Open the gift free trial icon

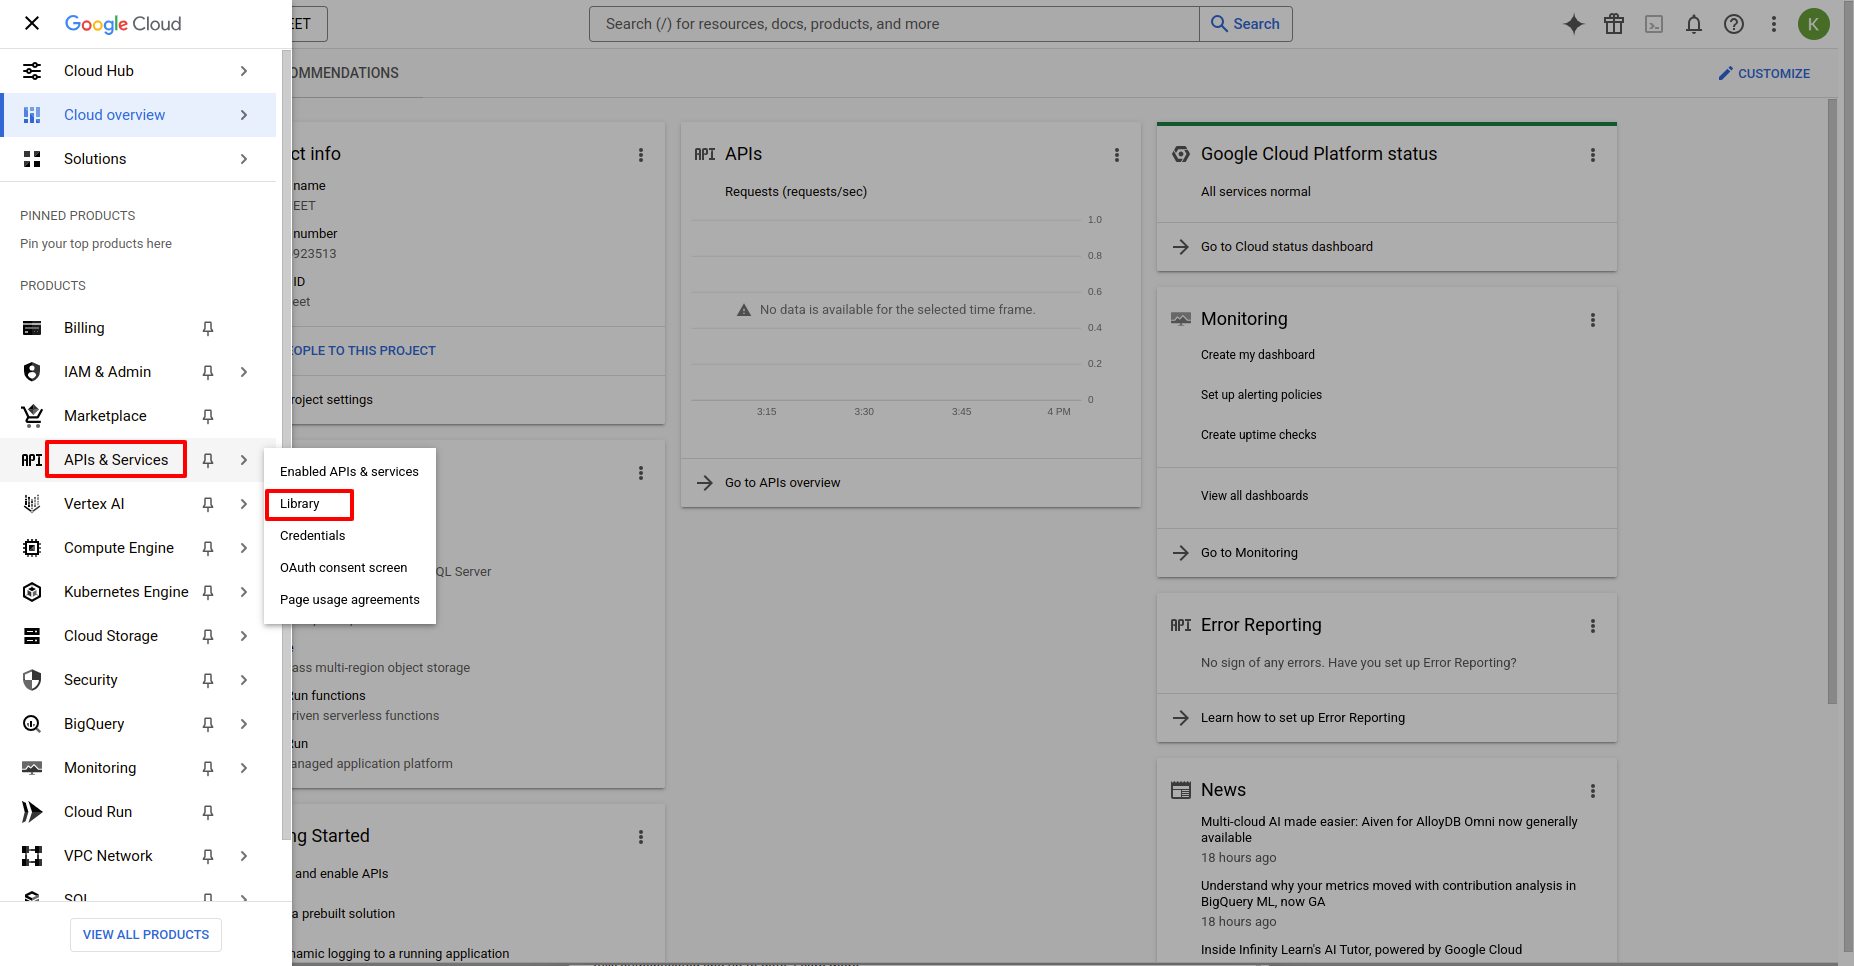(x=1614, y=24)
